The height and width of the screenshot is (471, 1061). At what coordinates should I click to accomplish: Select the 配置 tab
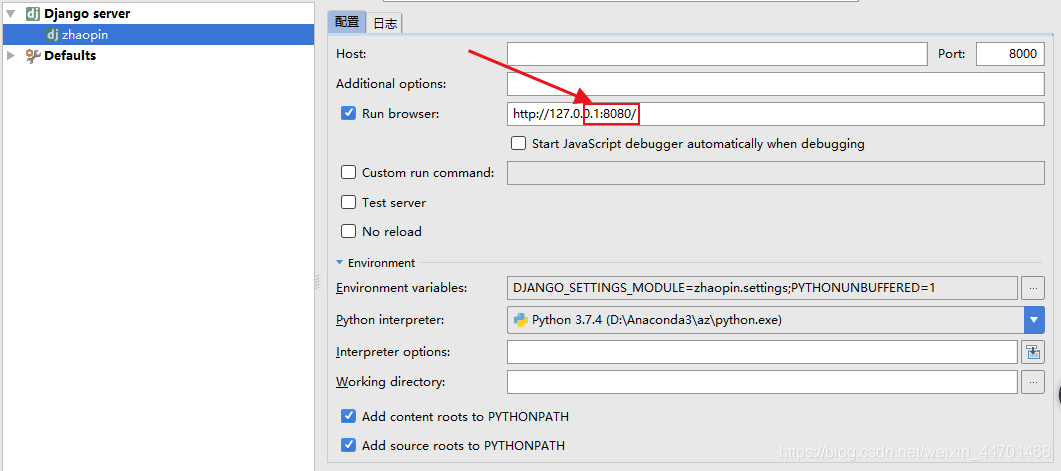pyautogui.click(x=346, y=22)
